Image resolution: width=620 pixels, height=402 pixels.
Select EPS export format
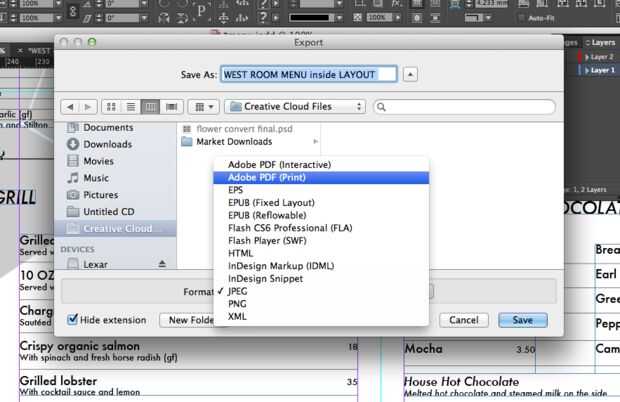321,190
